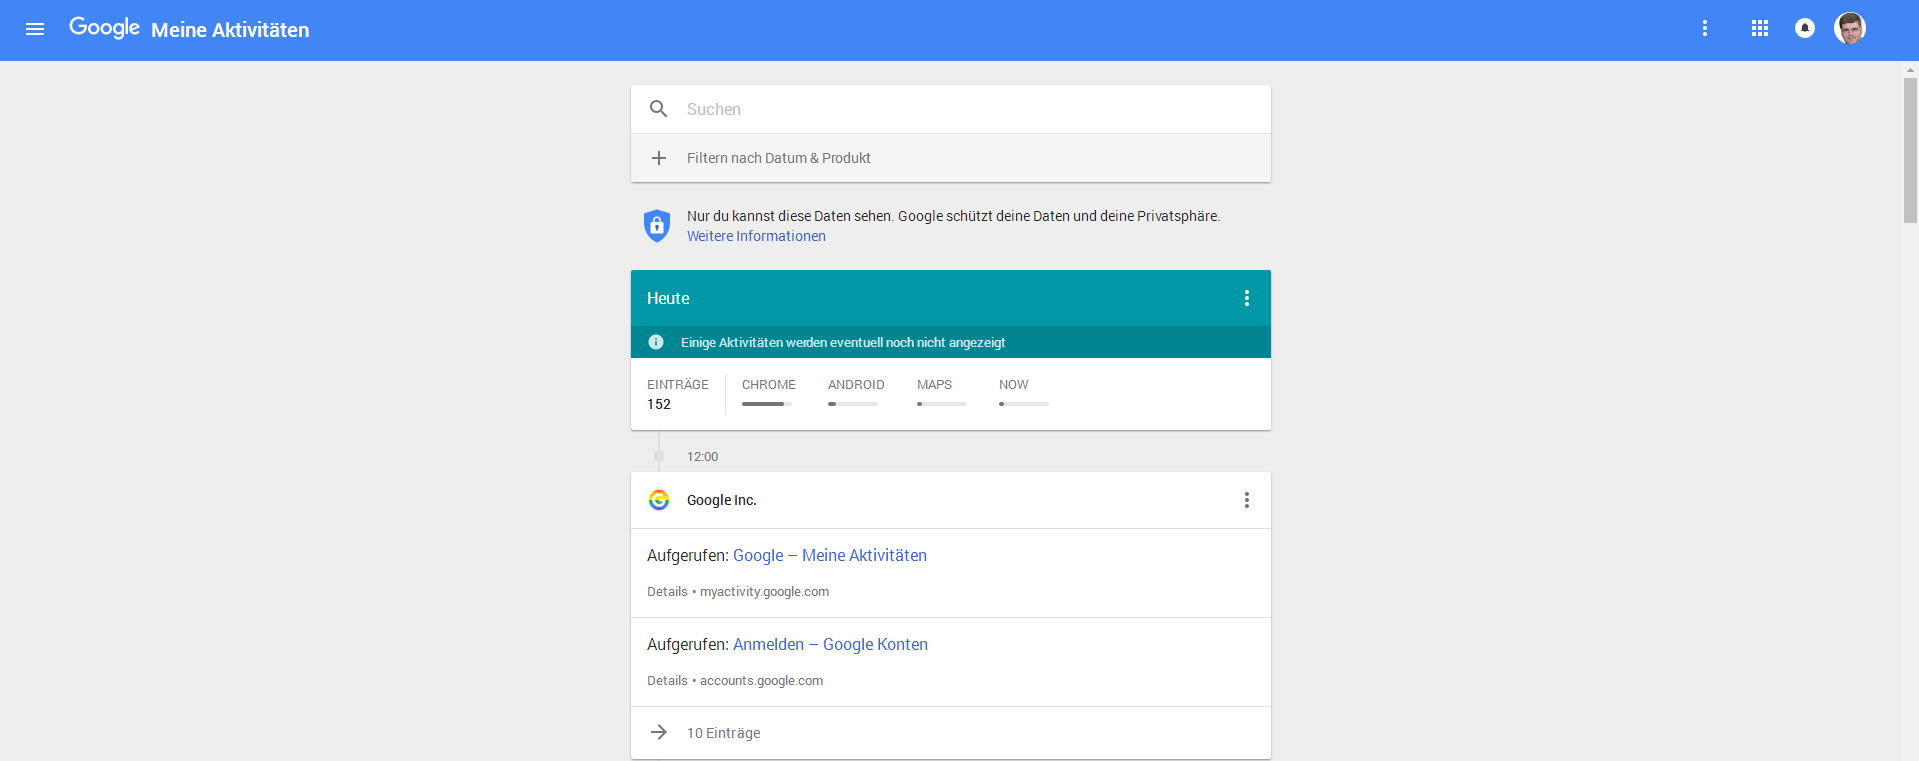Screen dimensions: 1919x761
Task: Open Google – Meine Aktivitäten link
Action: (830, 555)
